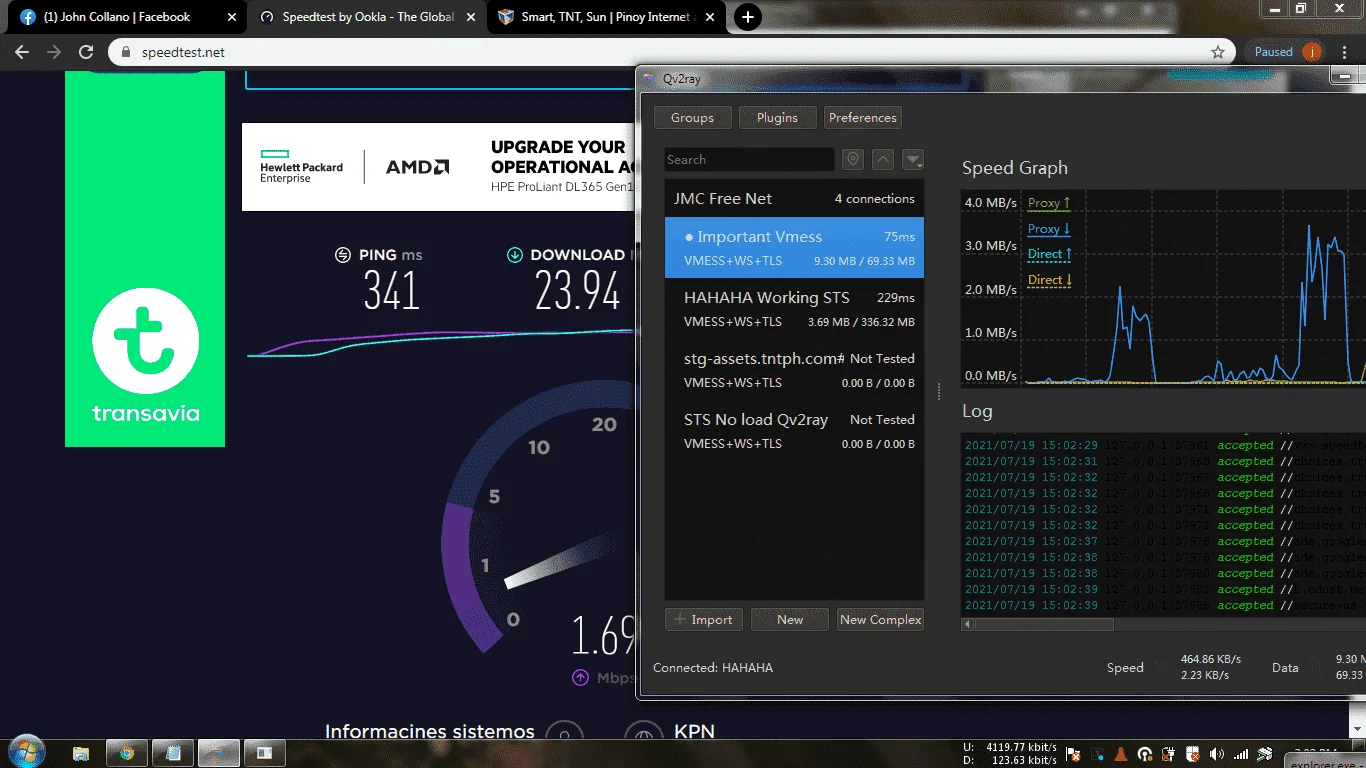Click the log line at 15:02:29
The width and height of the screenshot is (1366, 768).
1163,445
